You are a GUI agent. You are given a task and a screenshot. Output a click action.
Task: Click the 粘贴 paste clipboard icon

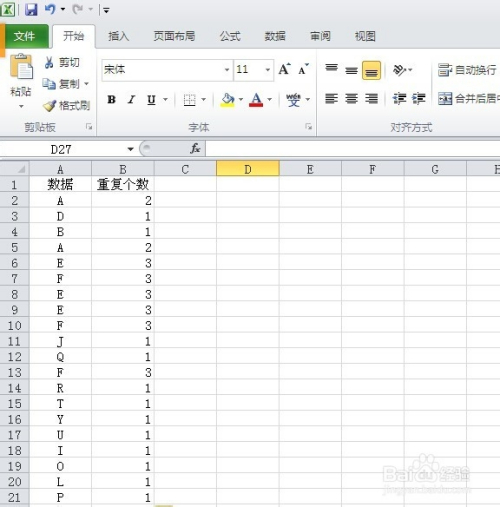point(21,67)
